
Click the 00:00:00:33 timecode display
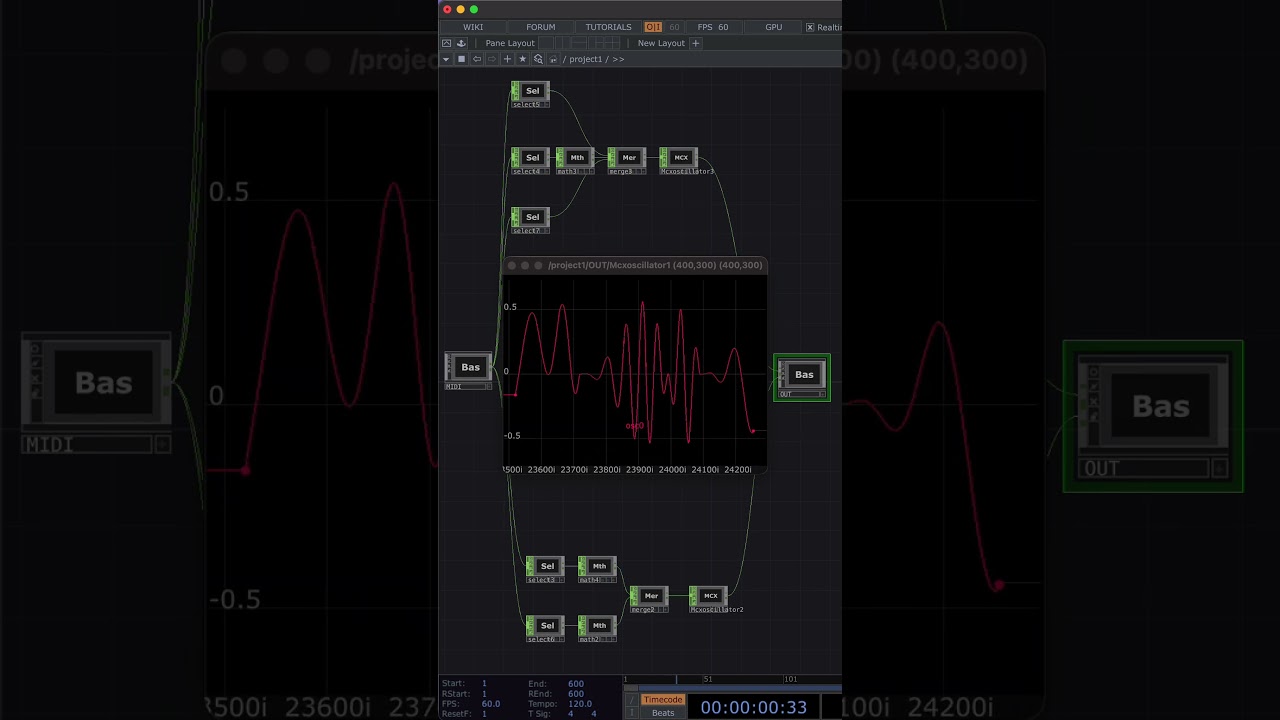pos(754,707)
